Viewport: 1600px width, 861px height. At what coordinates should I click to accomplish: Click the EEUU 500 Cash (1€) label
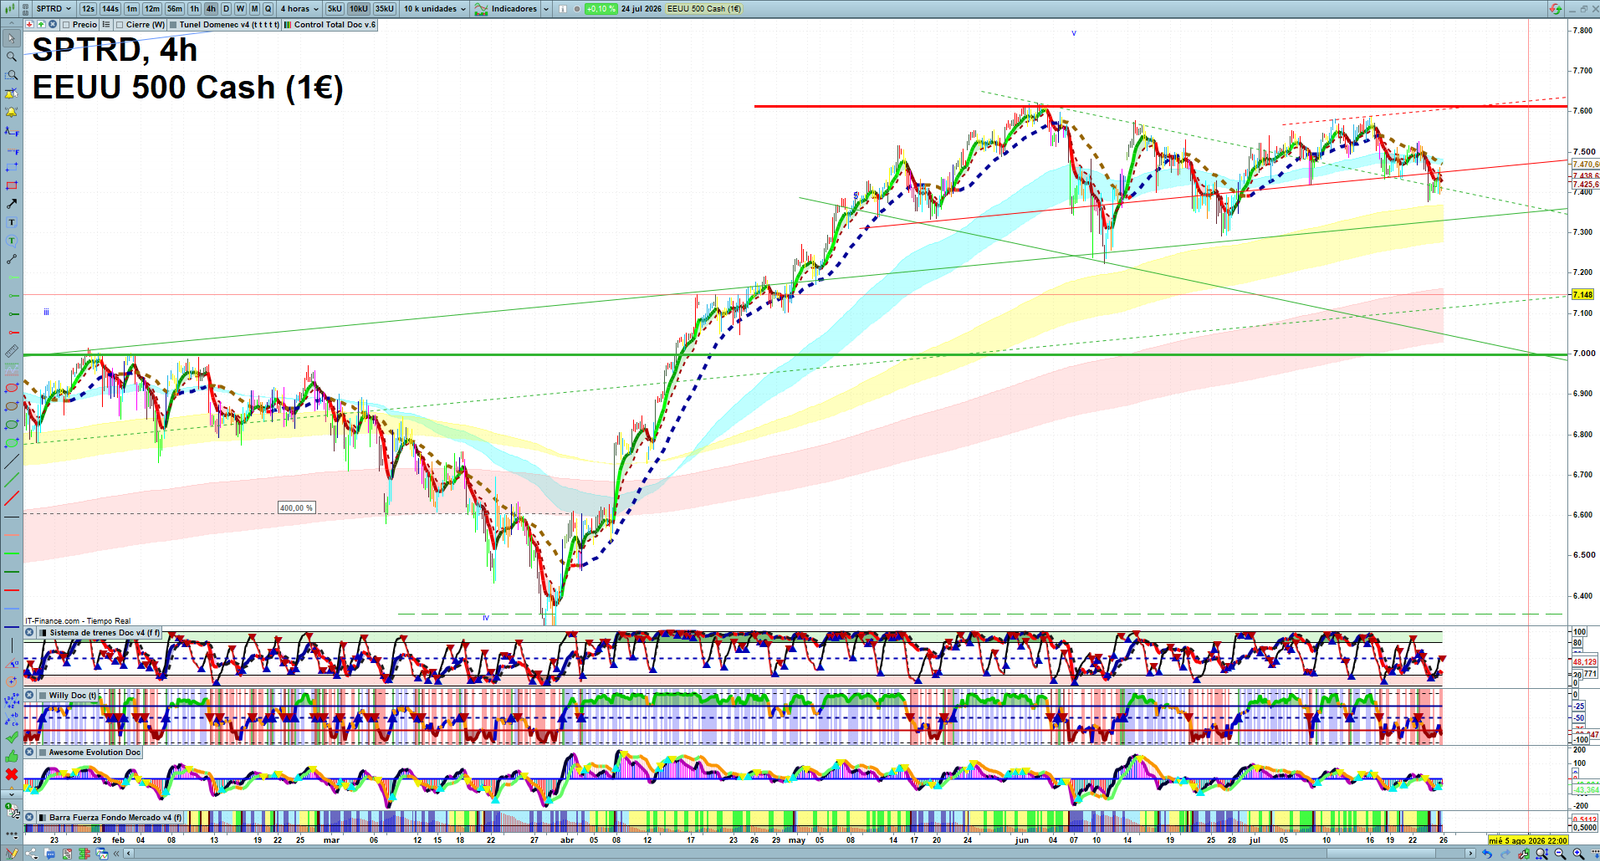pos(704,9)
